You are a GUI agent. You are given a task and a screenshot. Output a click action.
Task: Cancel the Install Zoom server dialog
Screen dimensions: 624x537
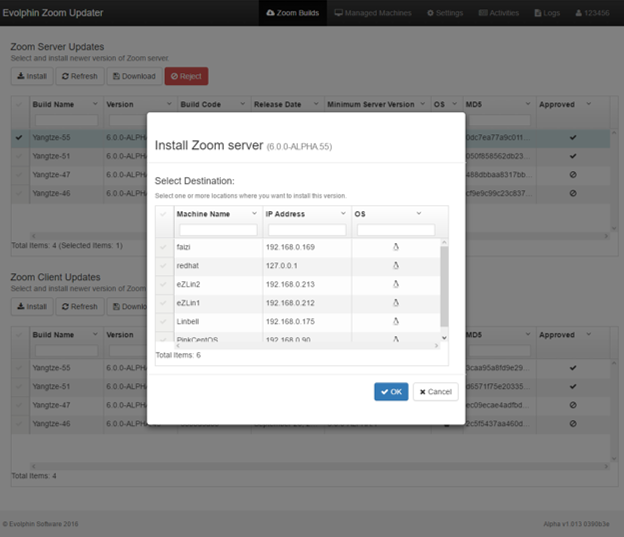[x=435, y=392]
